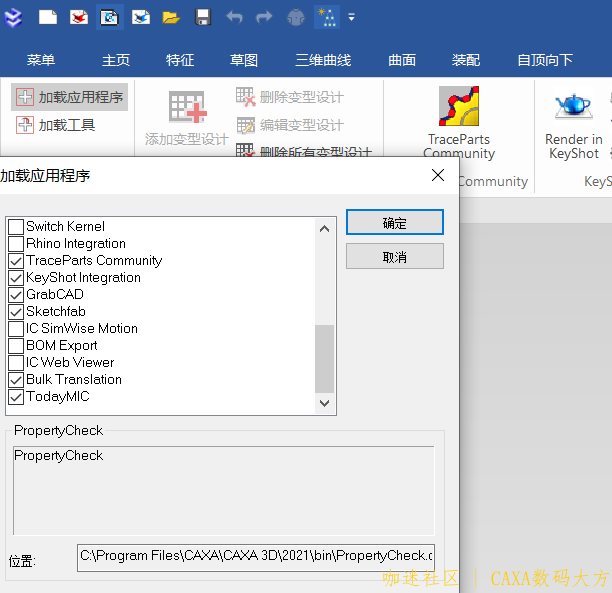Screen dimensions: 612x593
Task: Enable the Switch Kernel checkbox
Action: [16, 226]
